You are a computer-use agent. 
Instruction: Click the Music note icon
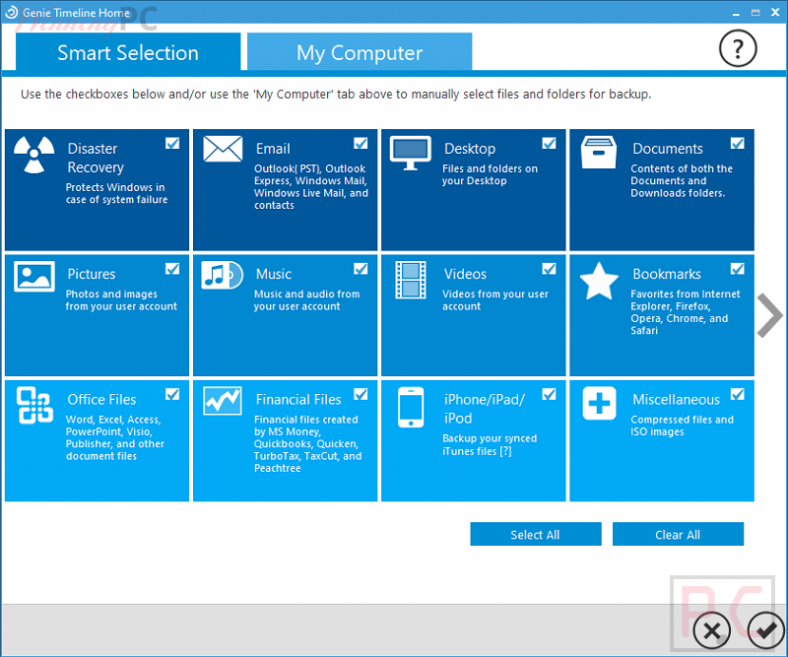click(222, 275)
